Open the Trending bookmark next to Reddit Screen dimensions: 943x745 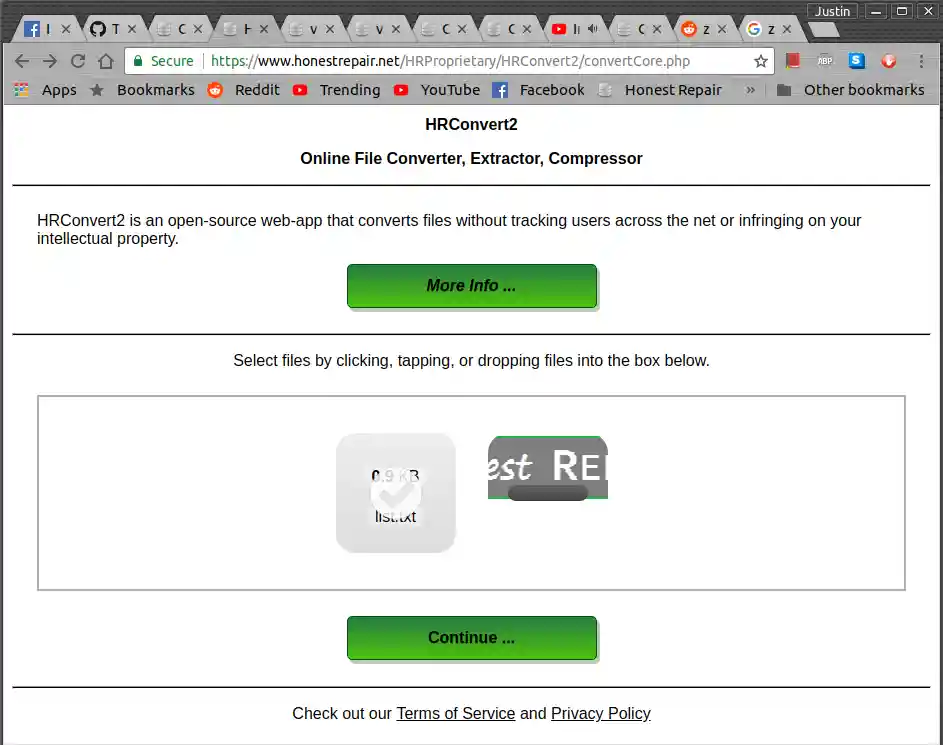(x=349, y=89)
